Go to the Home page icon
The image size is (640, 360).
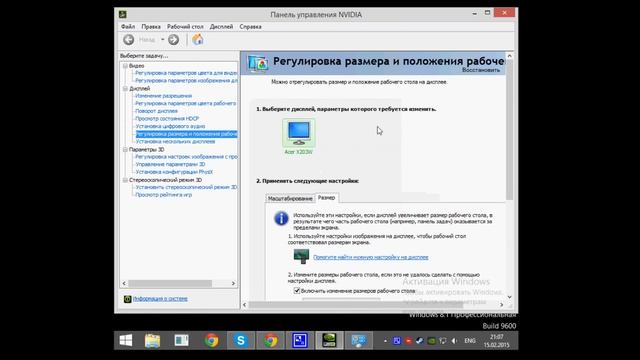[198, 40]
